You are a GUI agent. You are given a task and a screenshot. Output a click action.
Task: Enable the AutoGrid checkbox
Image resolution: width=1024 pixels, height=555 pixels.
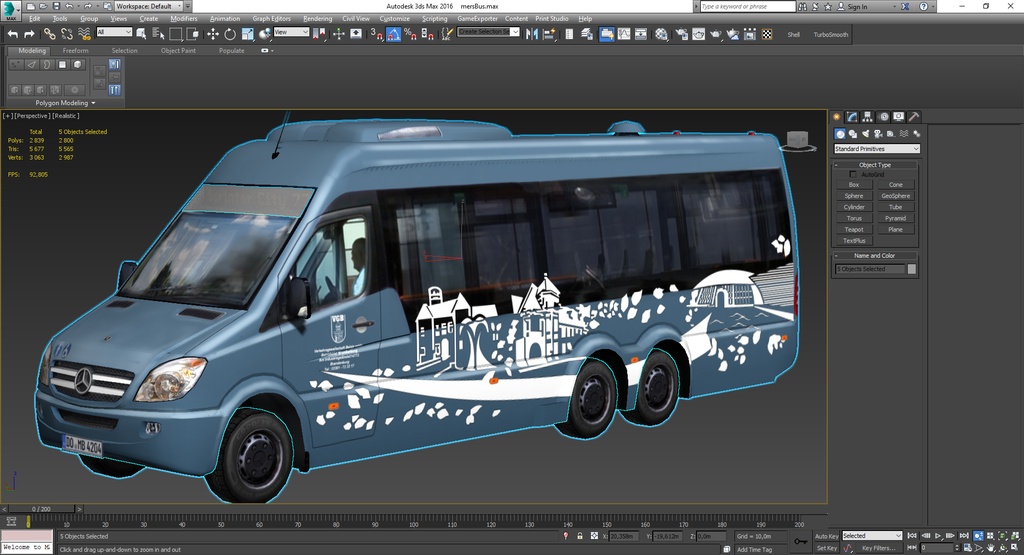point(853,175)
